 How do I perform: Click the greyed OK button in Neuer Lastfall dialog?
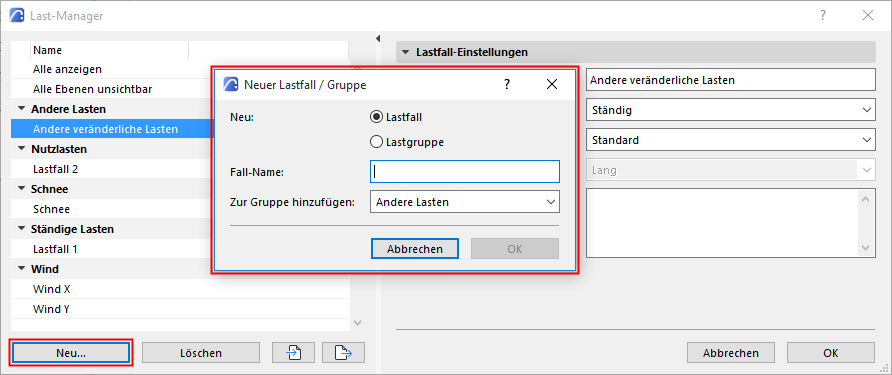(x=515, y=249)
